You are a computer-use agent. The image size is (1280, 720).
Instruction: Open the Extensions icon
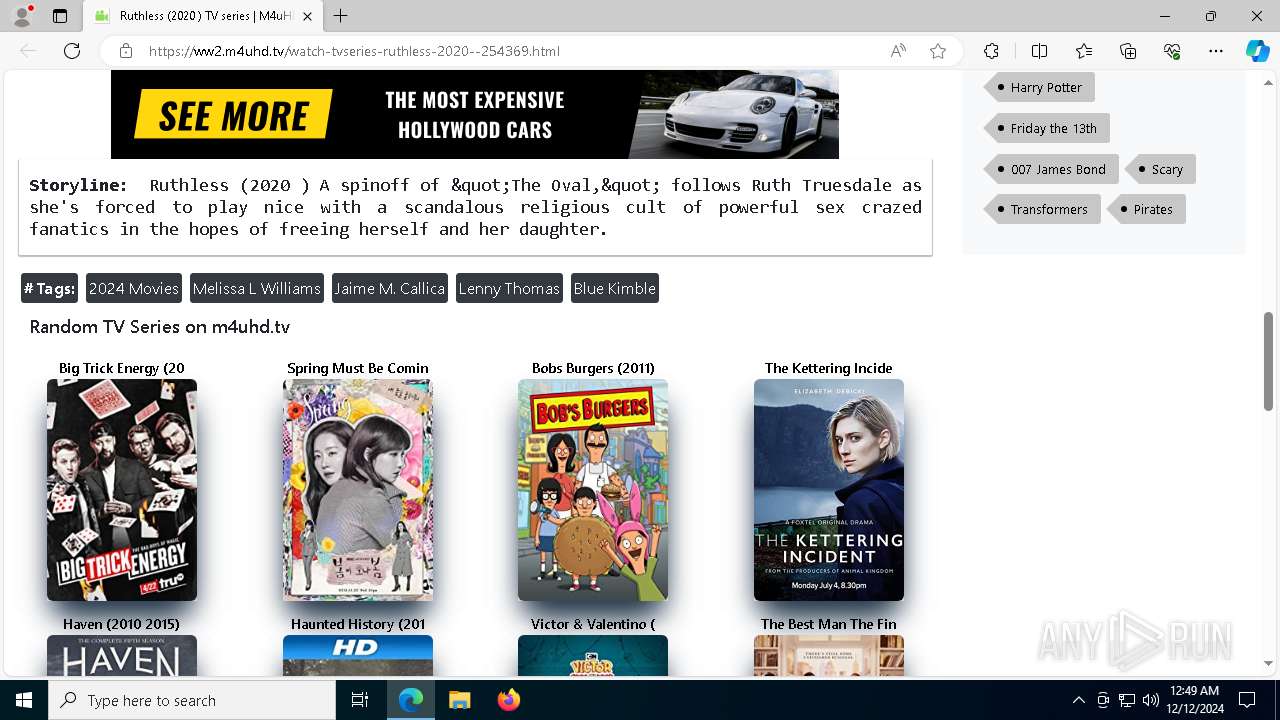click(x=991, y=51)
